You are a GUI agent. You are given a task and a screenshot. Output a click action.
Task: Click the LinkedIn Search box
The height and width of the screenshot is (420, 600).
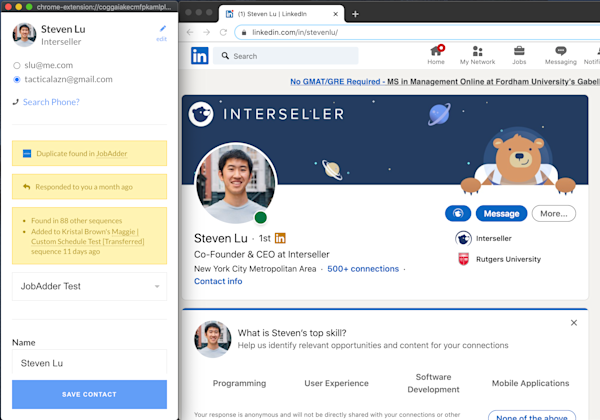(285, 56)
